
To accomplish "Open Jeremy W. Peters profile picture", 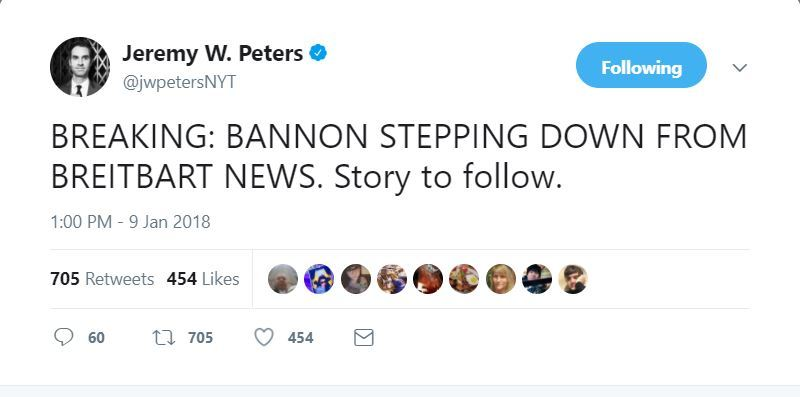I will click(x=80, y=67).
